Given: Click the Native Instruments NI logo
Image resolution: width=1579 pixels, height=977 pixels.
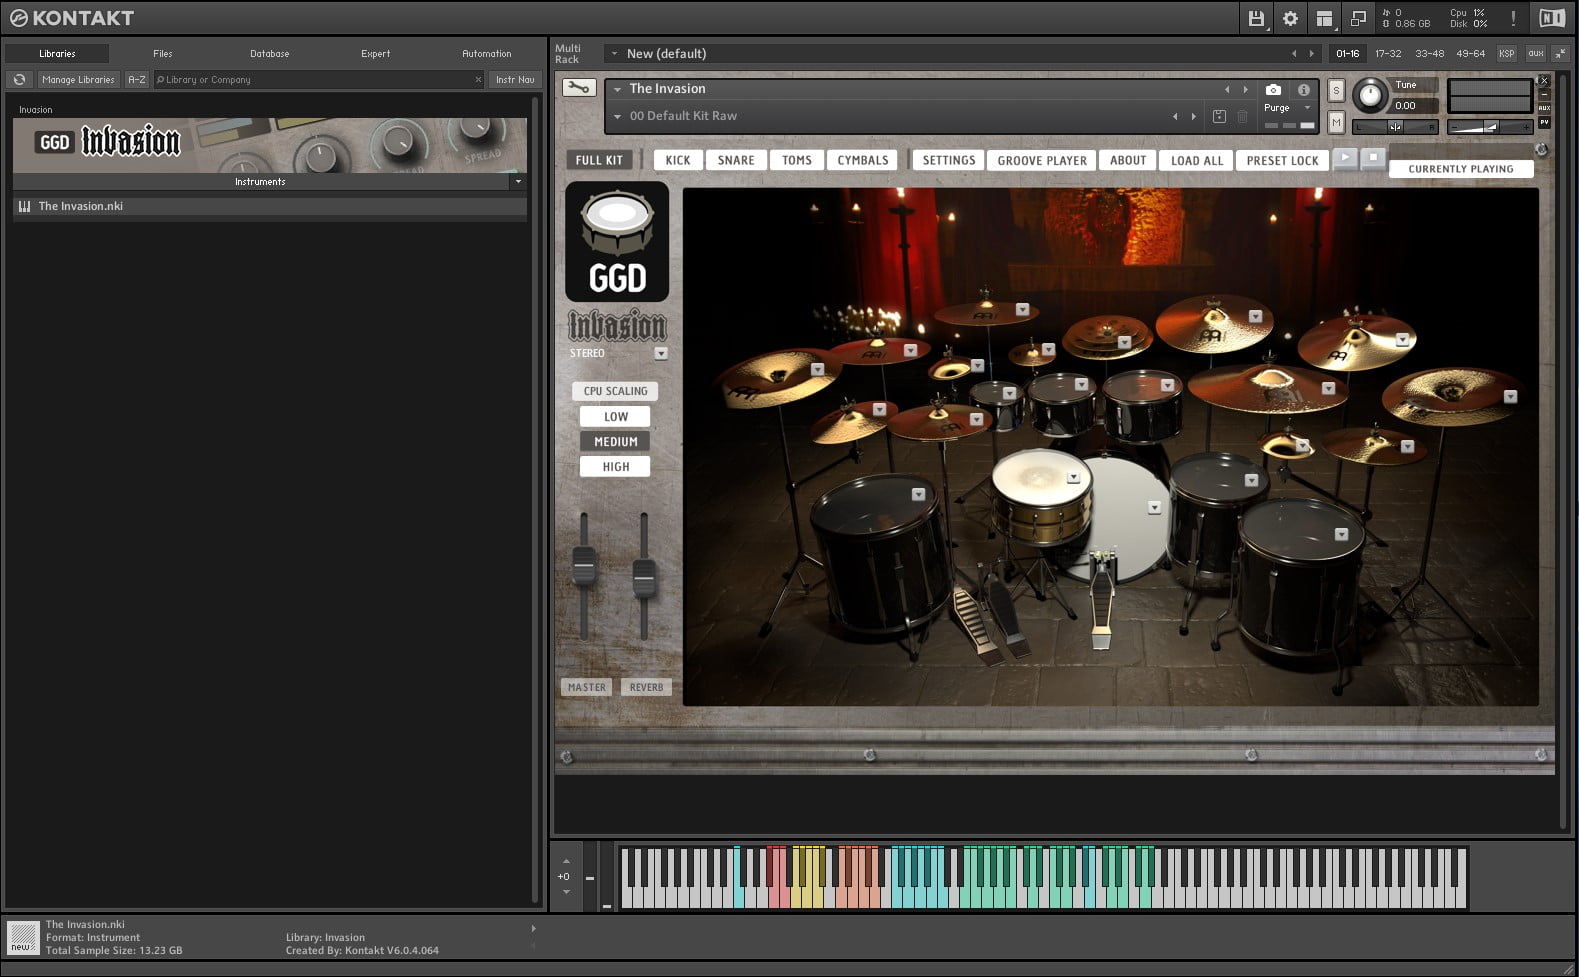Looking at the screenshot, I should [x=1551, y=18].
